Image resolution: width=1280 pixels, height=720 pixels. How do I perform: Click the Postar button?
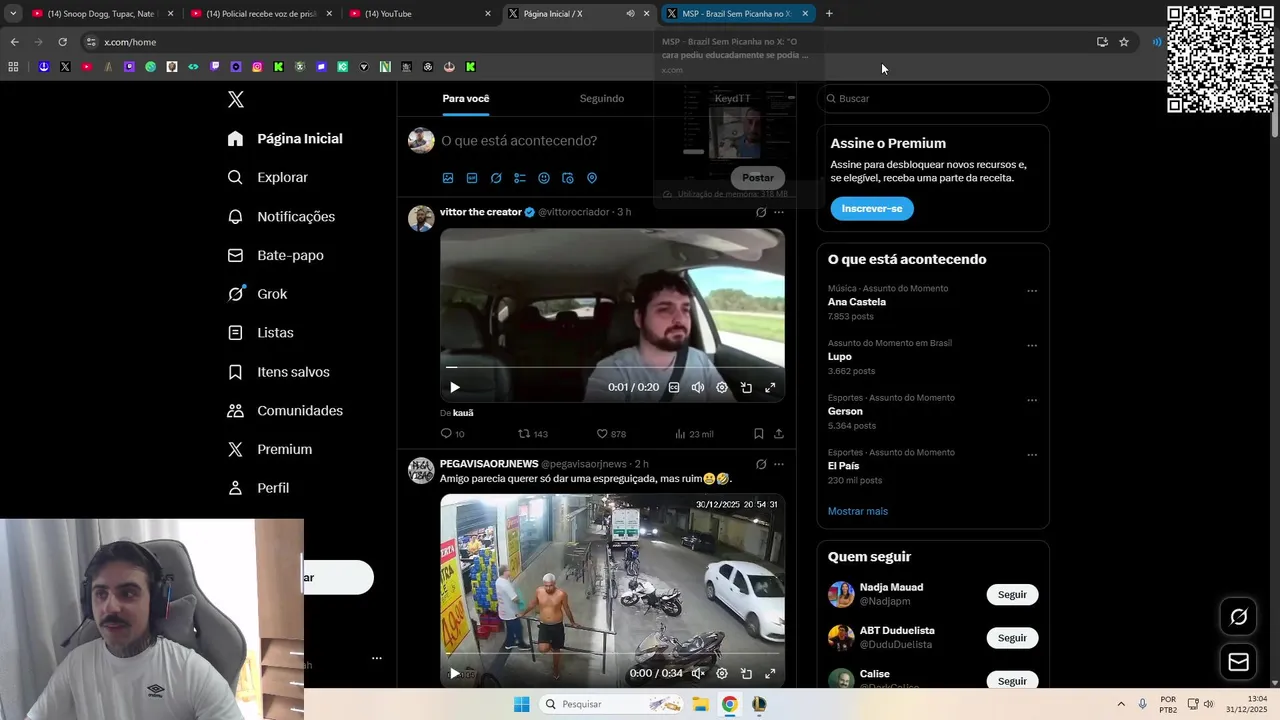[x=758, y=178]
